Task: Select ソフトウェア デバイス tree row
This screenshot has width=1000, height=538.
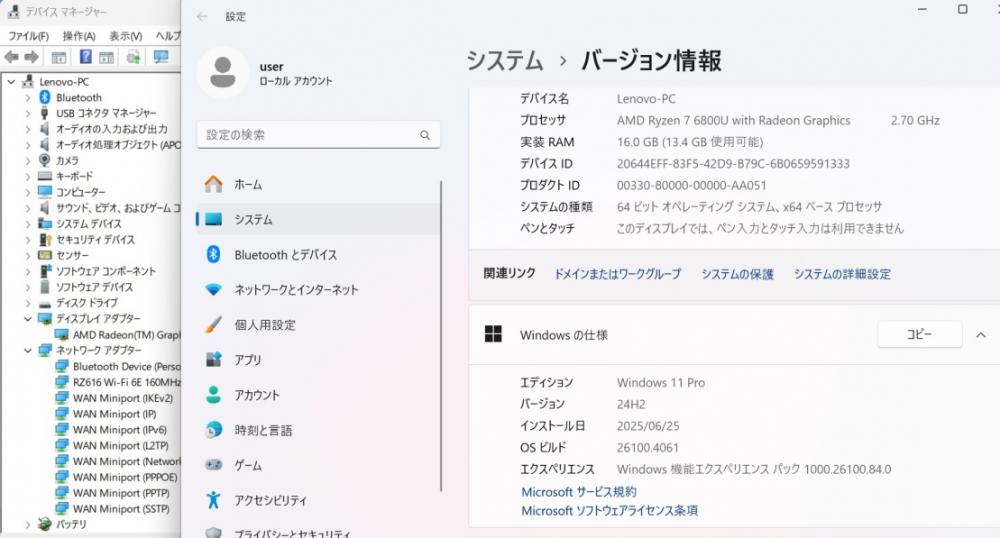Action: coord(94,287)
